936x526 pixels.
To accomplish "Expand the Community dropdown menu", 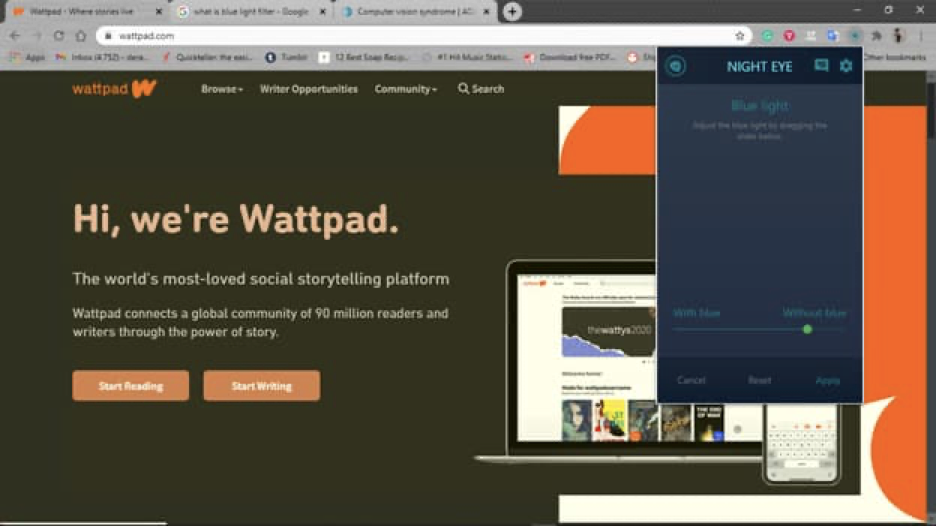I will pos(405,89).
